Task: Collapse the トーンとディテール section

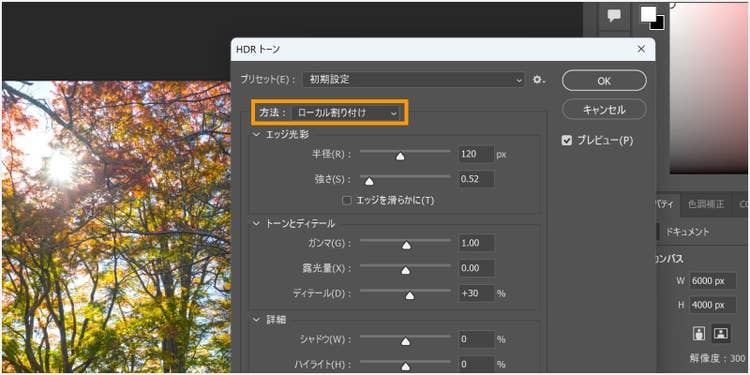Action: point(256,224)
